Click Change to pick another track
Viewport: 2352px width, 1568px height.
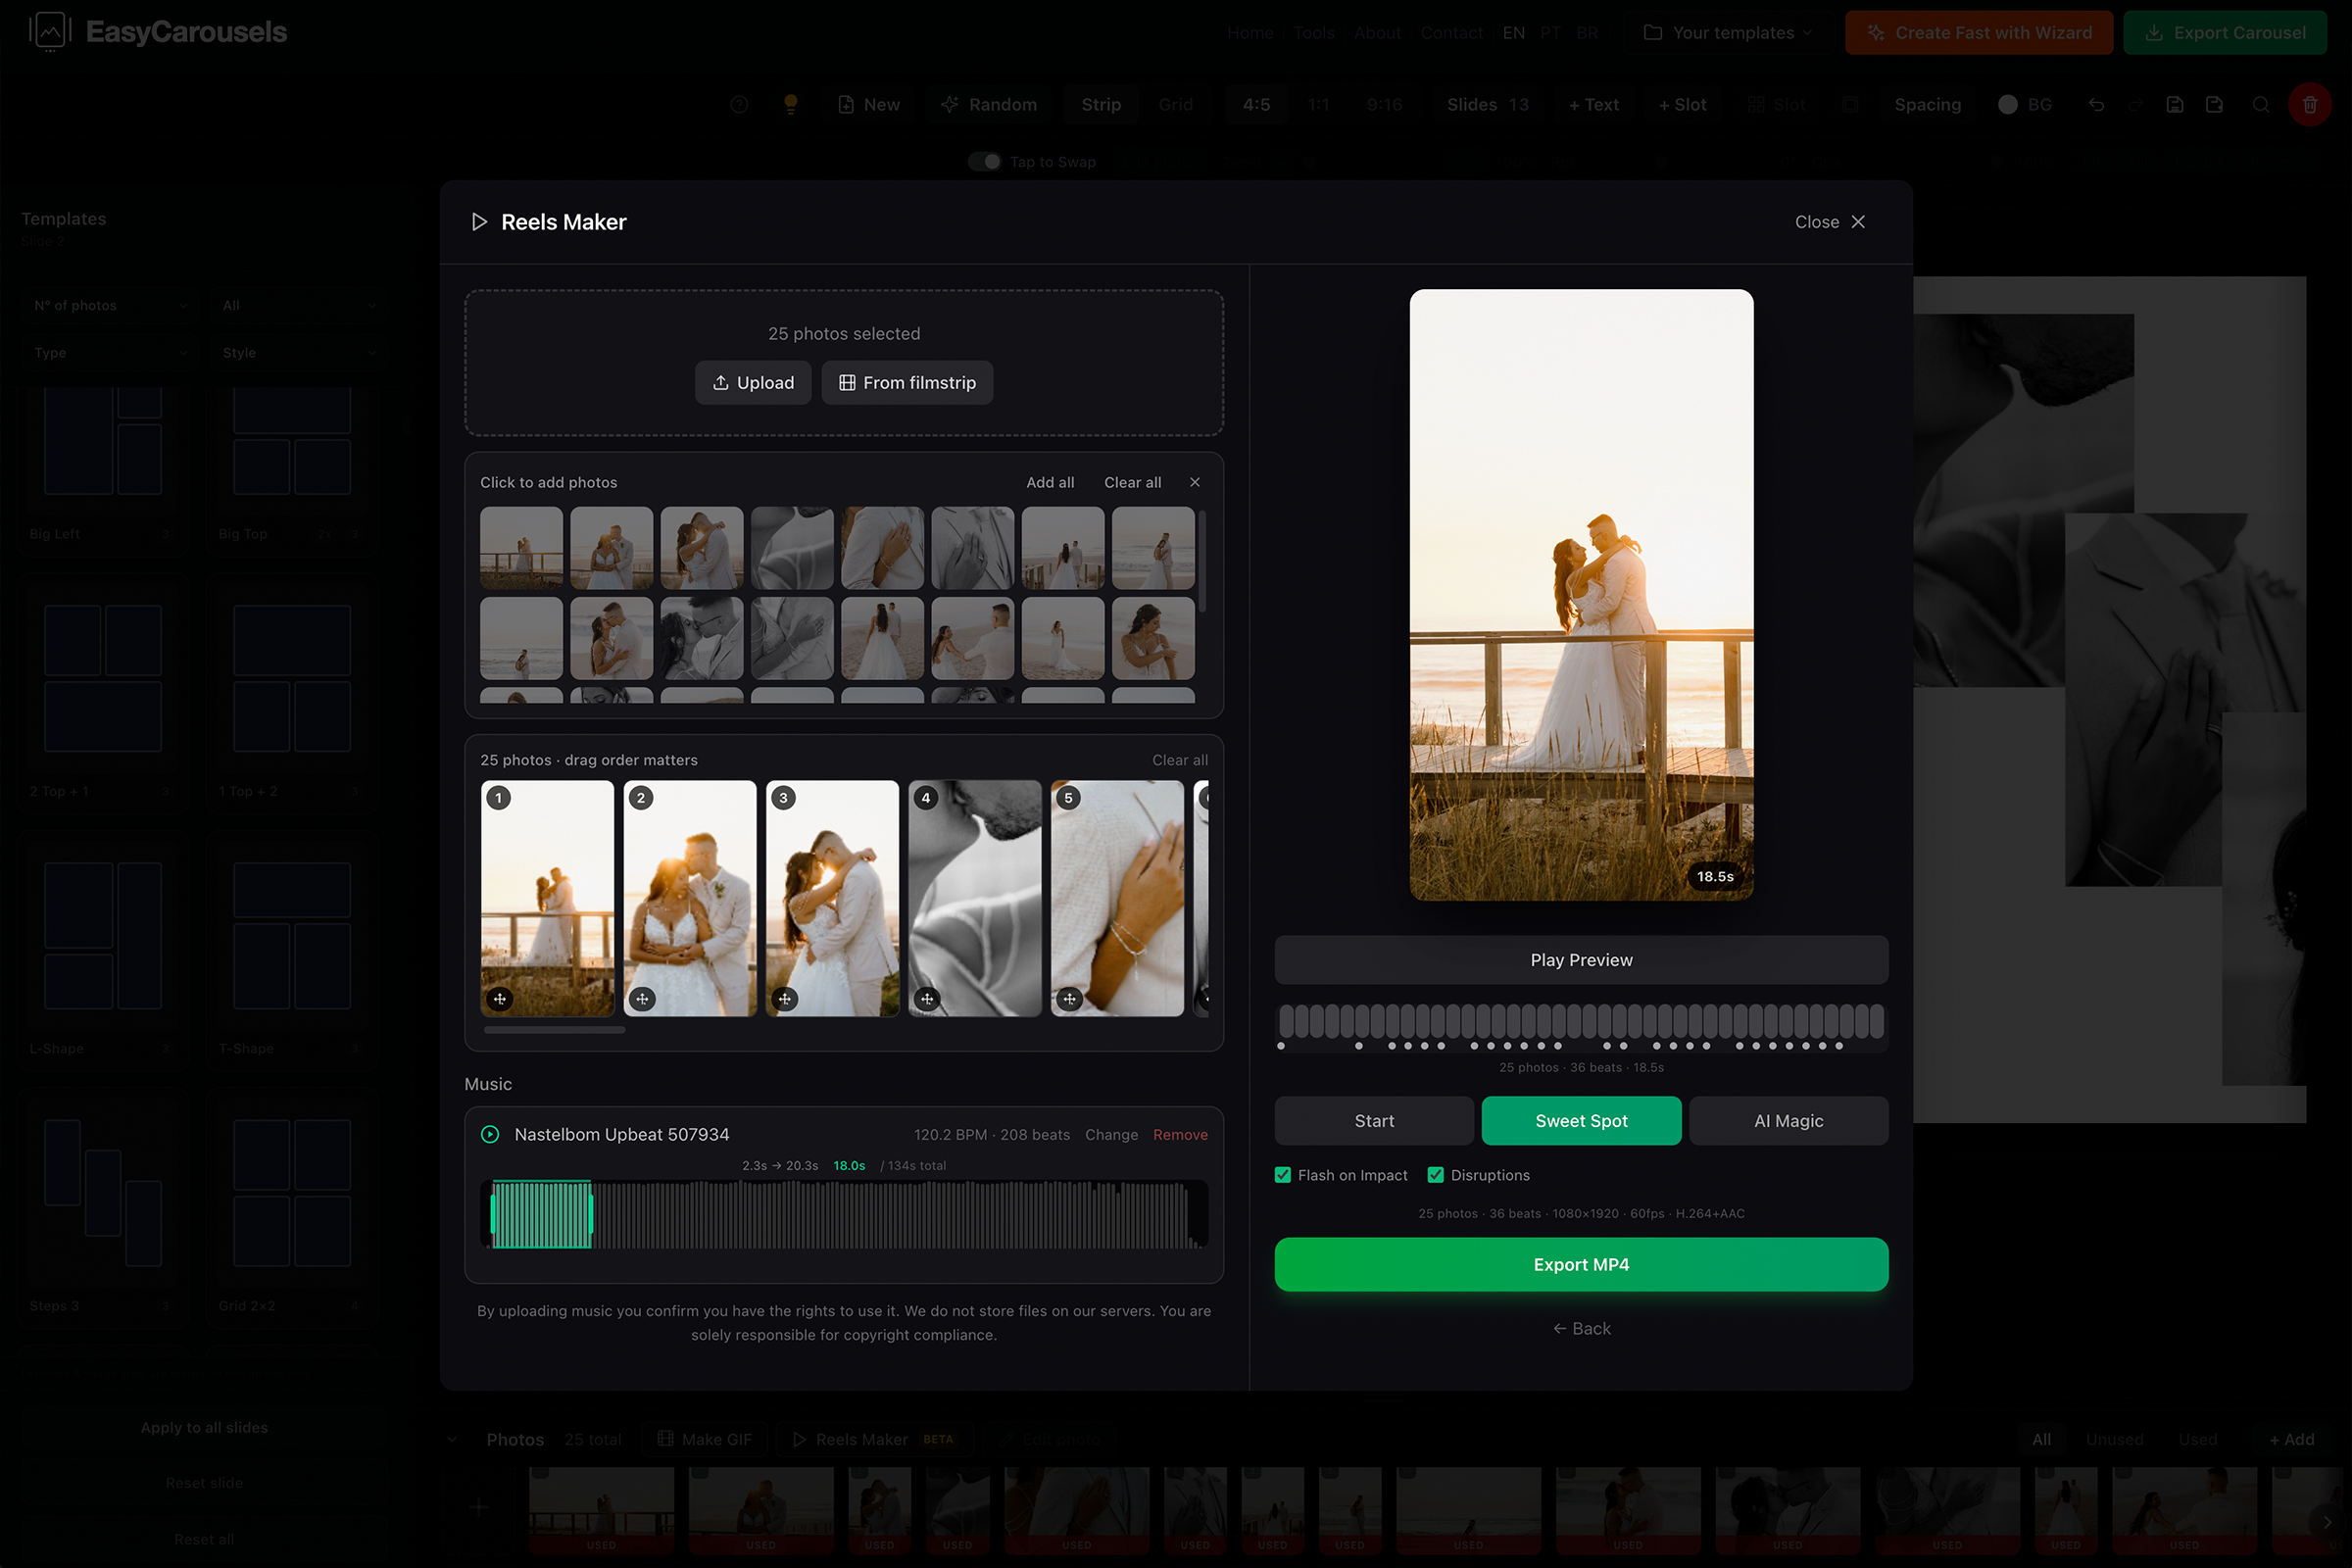1111,1134
